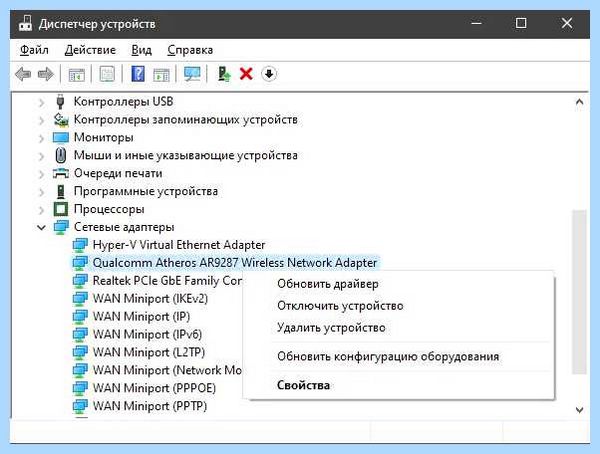Click the Сетевые адаптеры category icon
The image size is (600, 454).
tap(61, 227)
